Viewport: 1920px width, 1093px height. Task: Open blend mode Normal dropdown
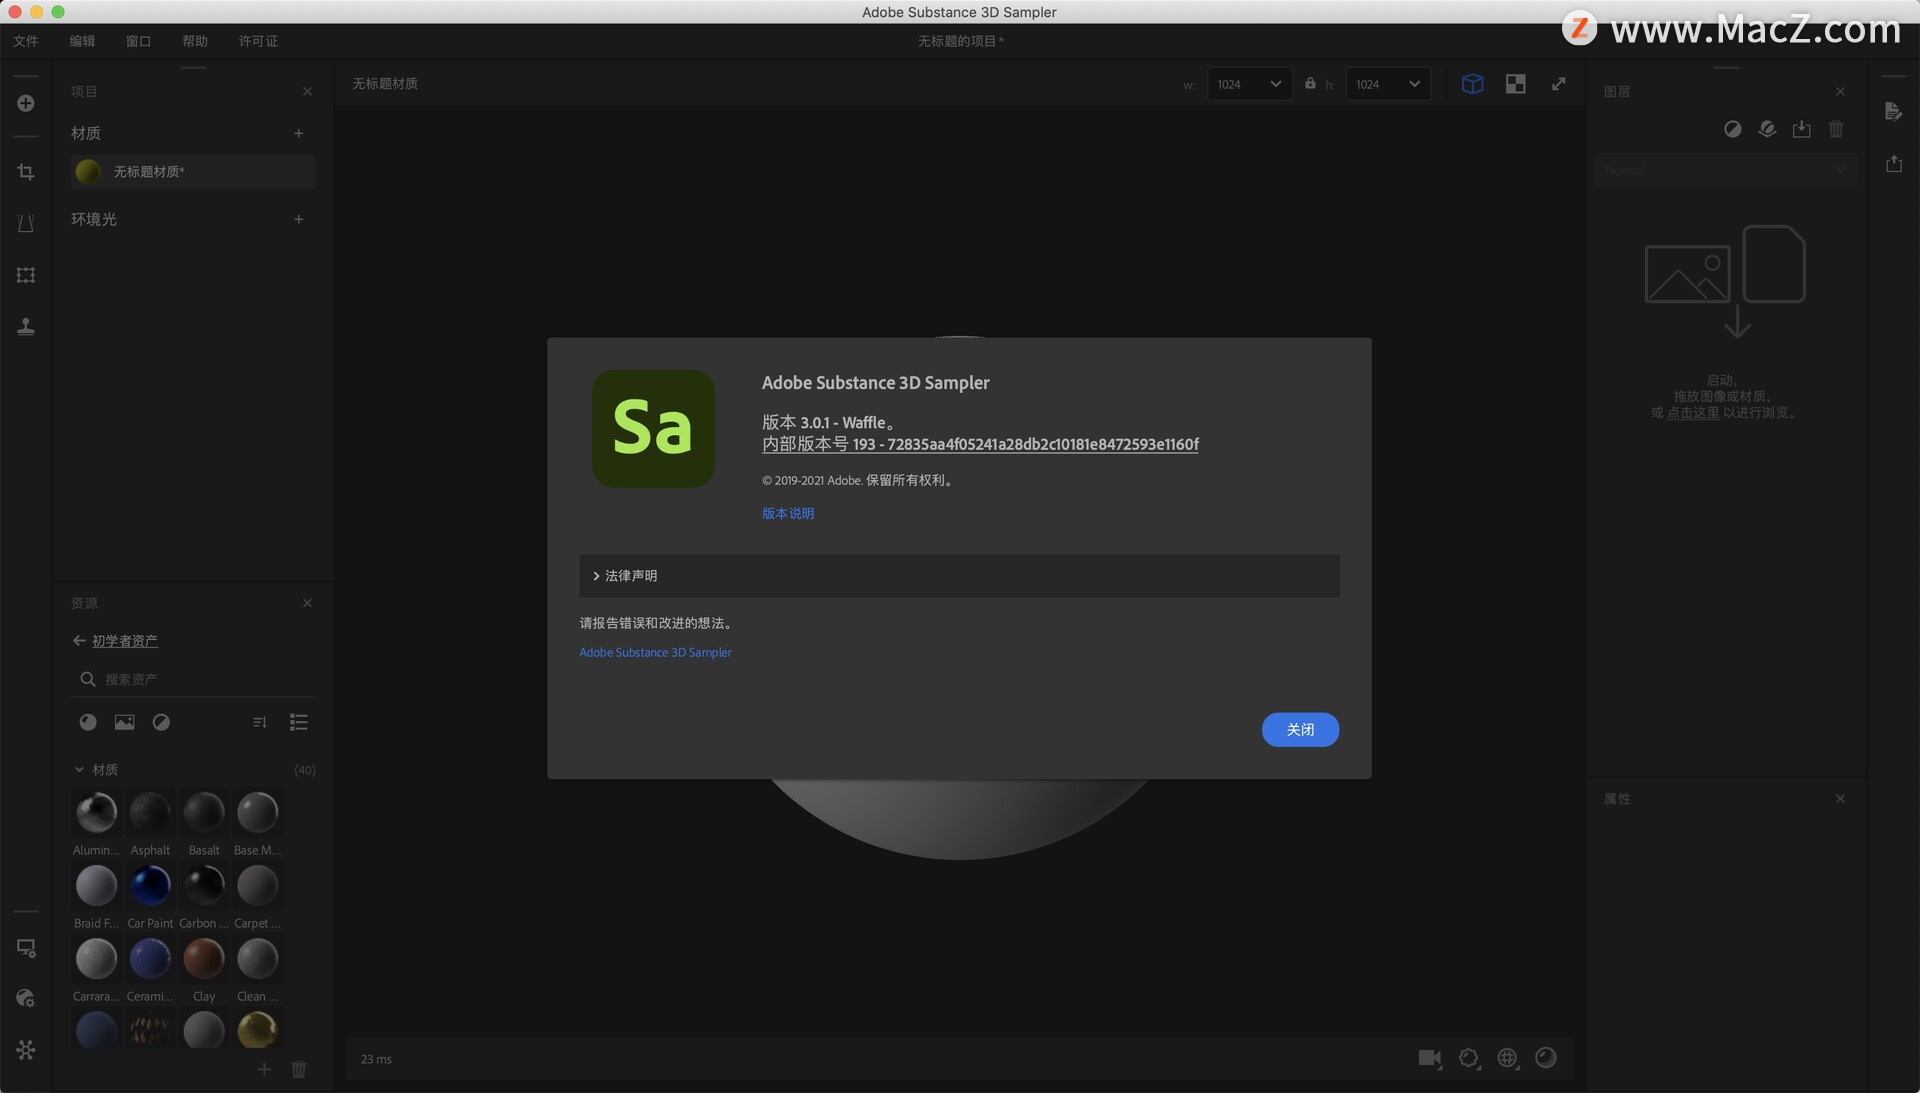pos(1726,170)
